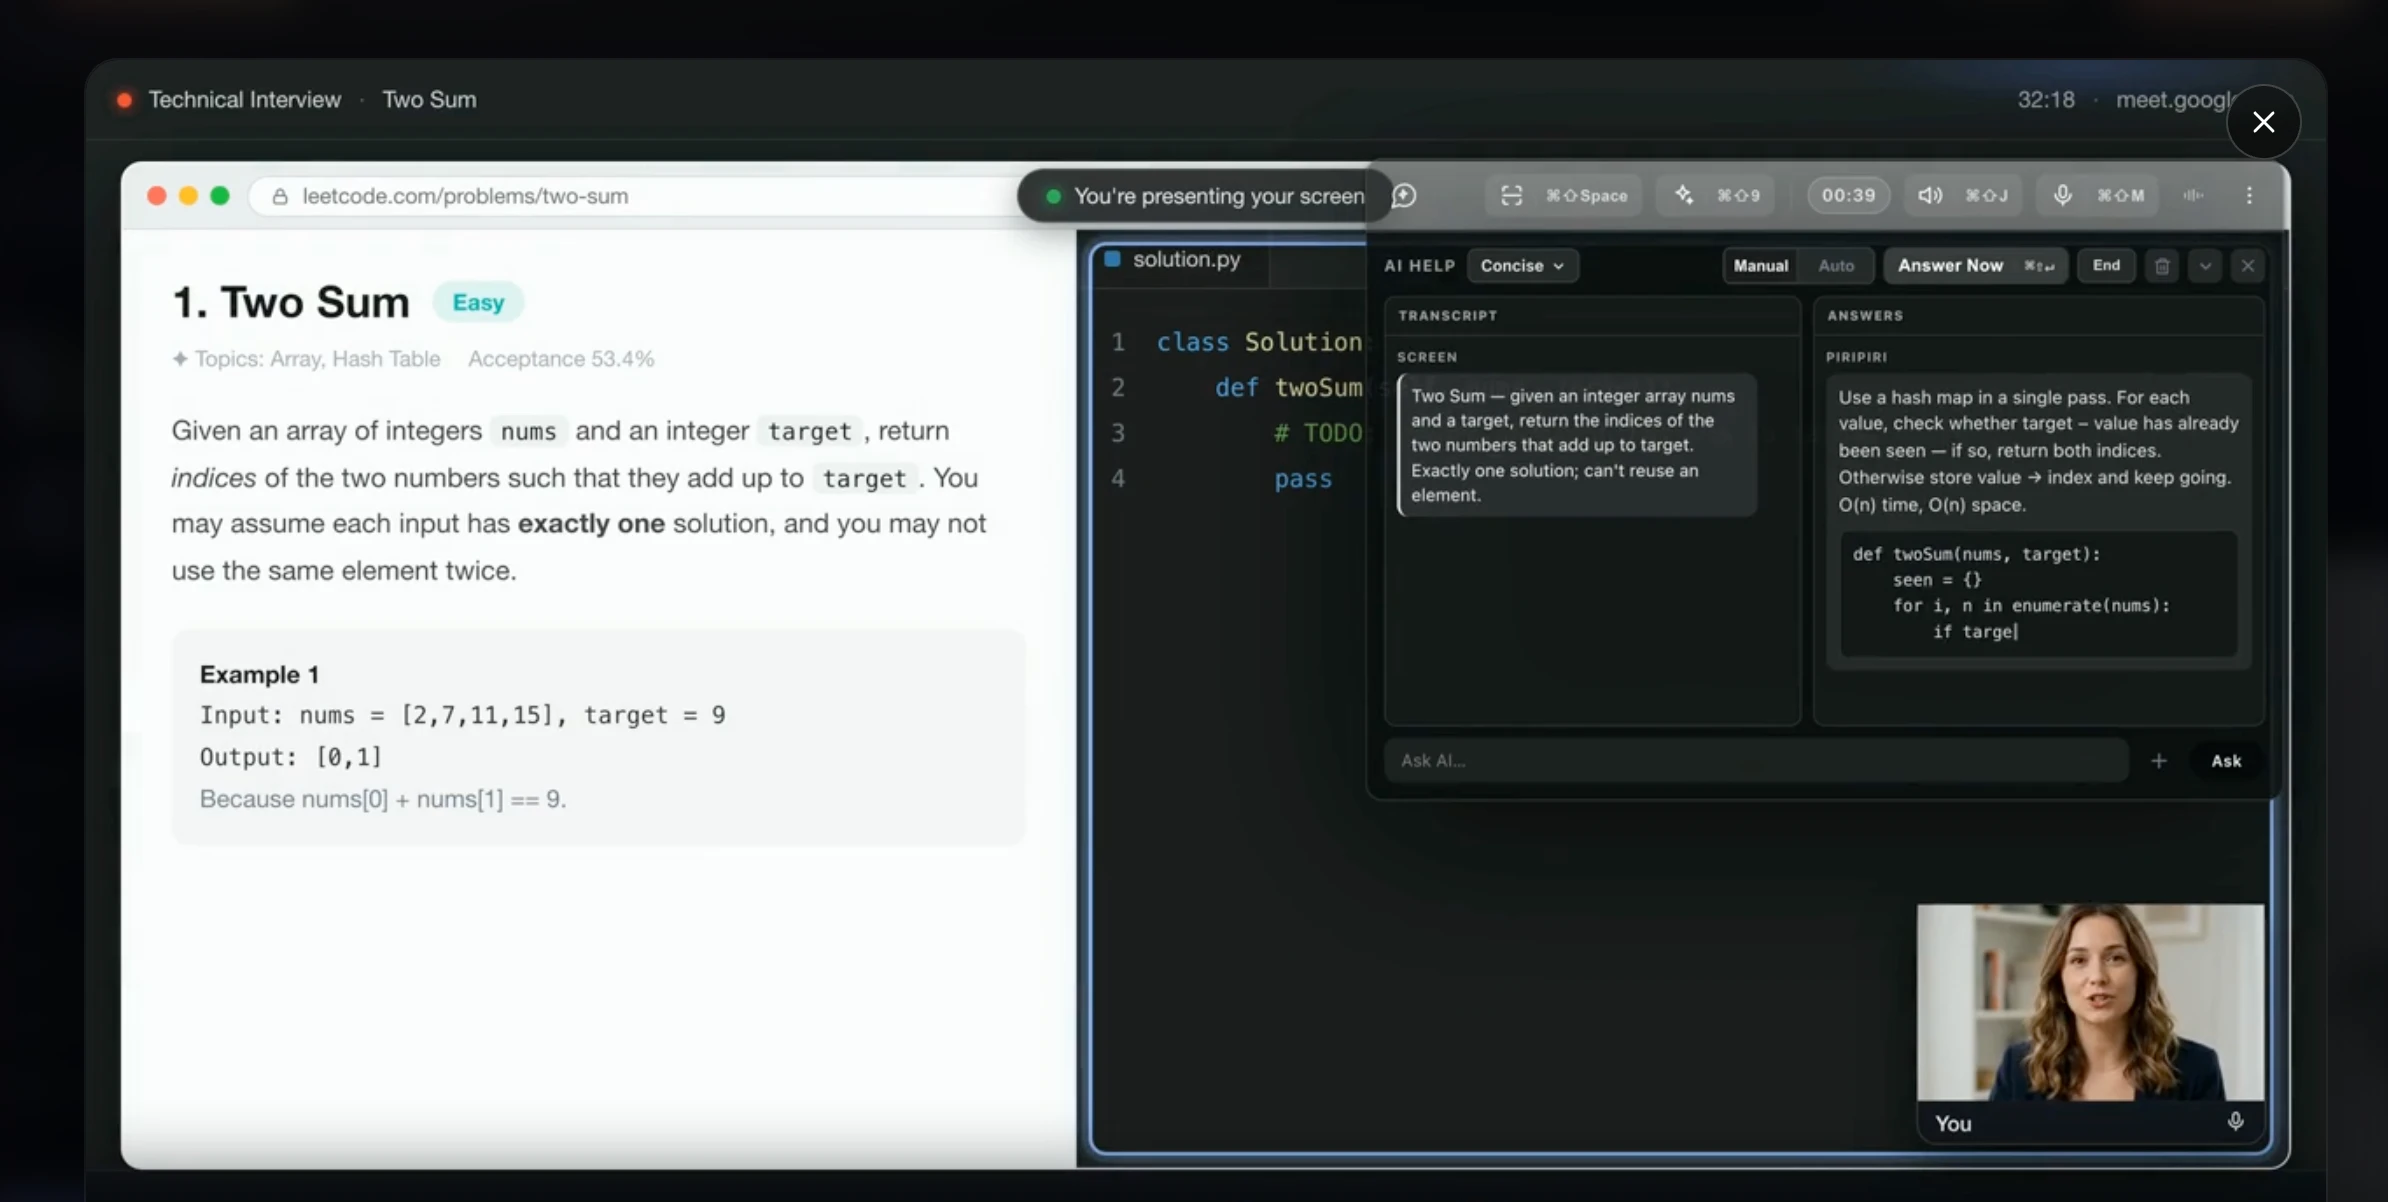Viewport: 2388px width, 1202px height.
Task: Click the SCREEN transcript label
Action: pos(1427,357)
